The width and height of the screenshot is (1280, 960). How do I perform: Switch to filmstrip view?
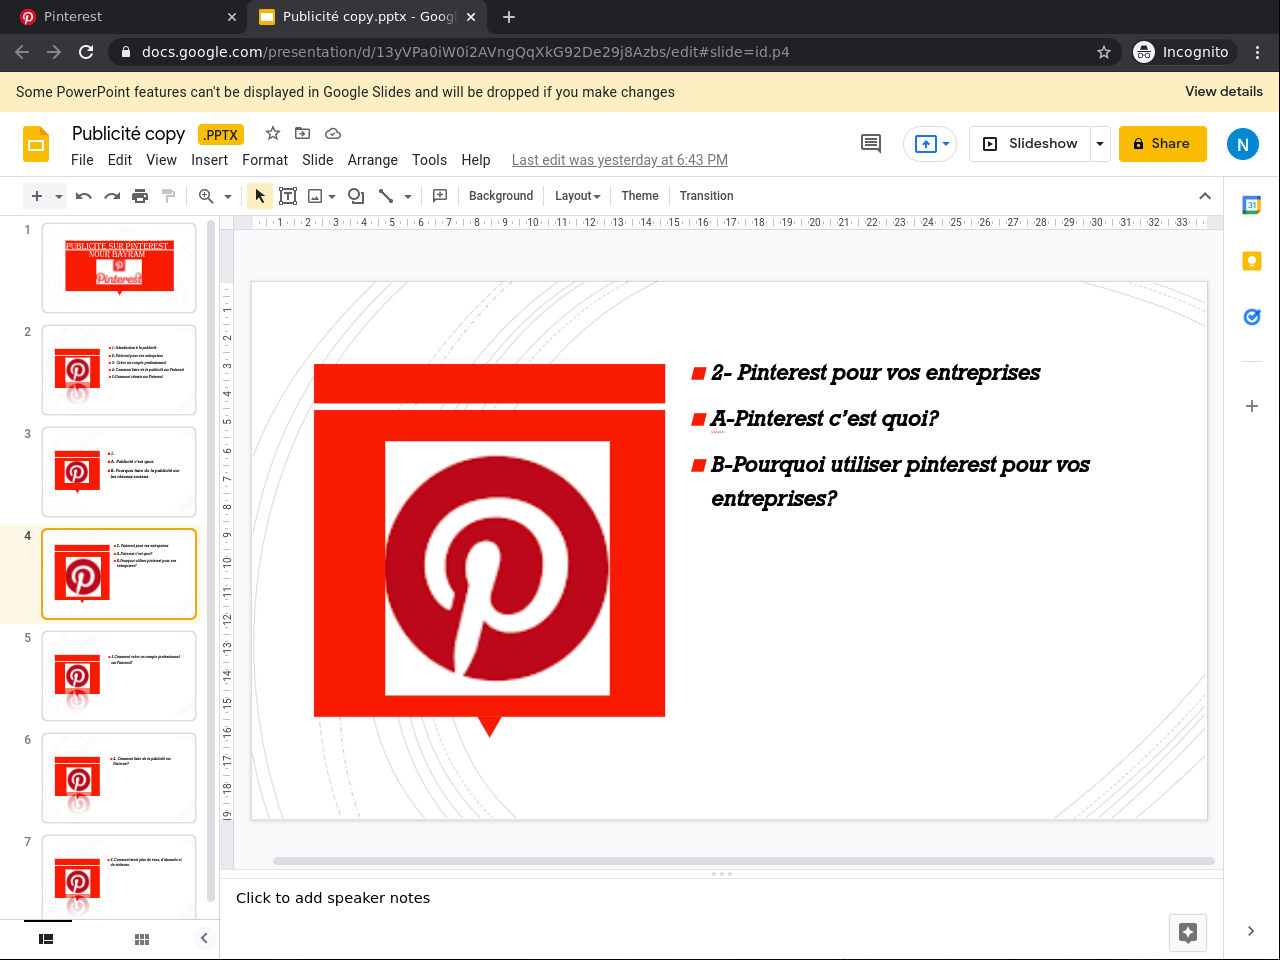pos(46,939)
